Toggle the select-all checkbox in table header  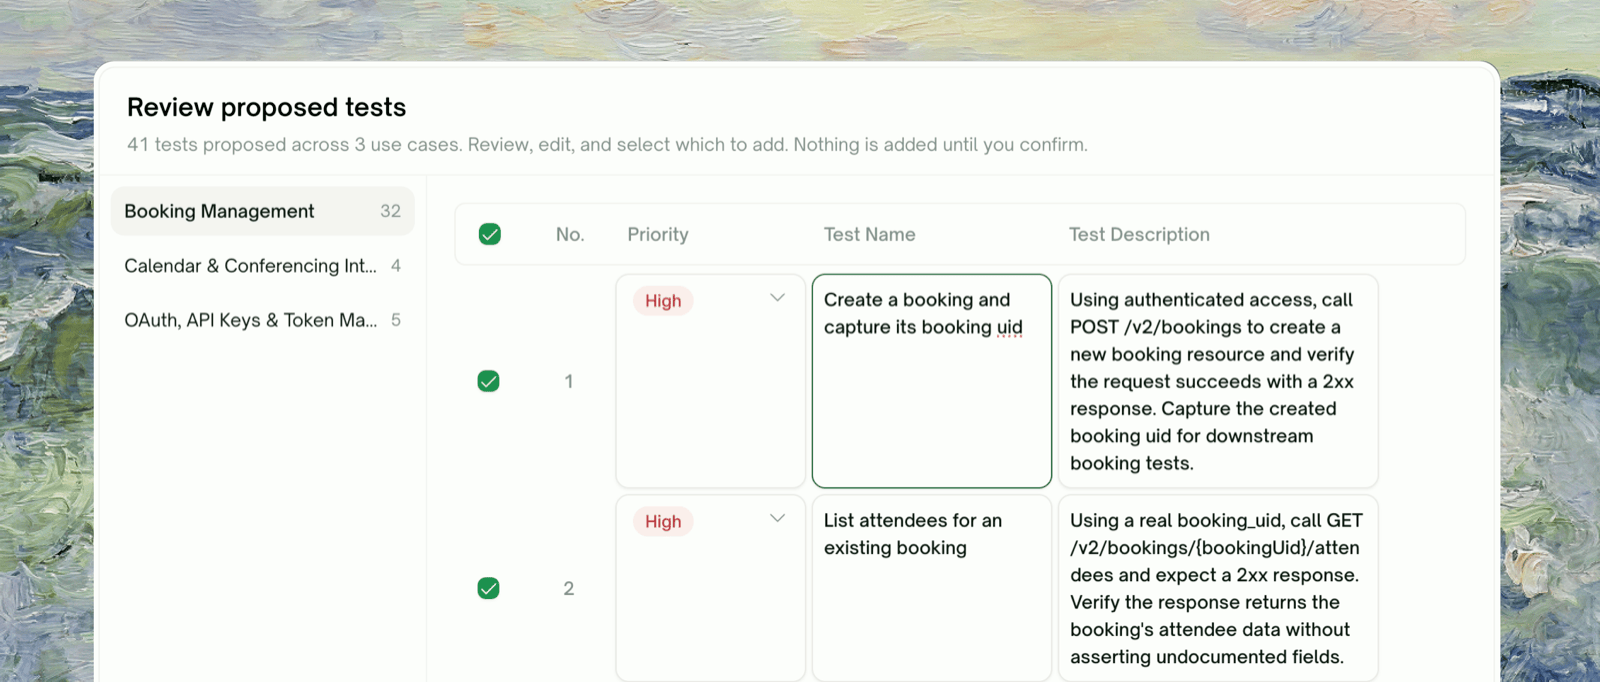click(x=490, y=234)
